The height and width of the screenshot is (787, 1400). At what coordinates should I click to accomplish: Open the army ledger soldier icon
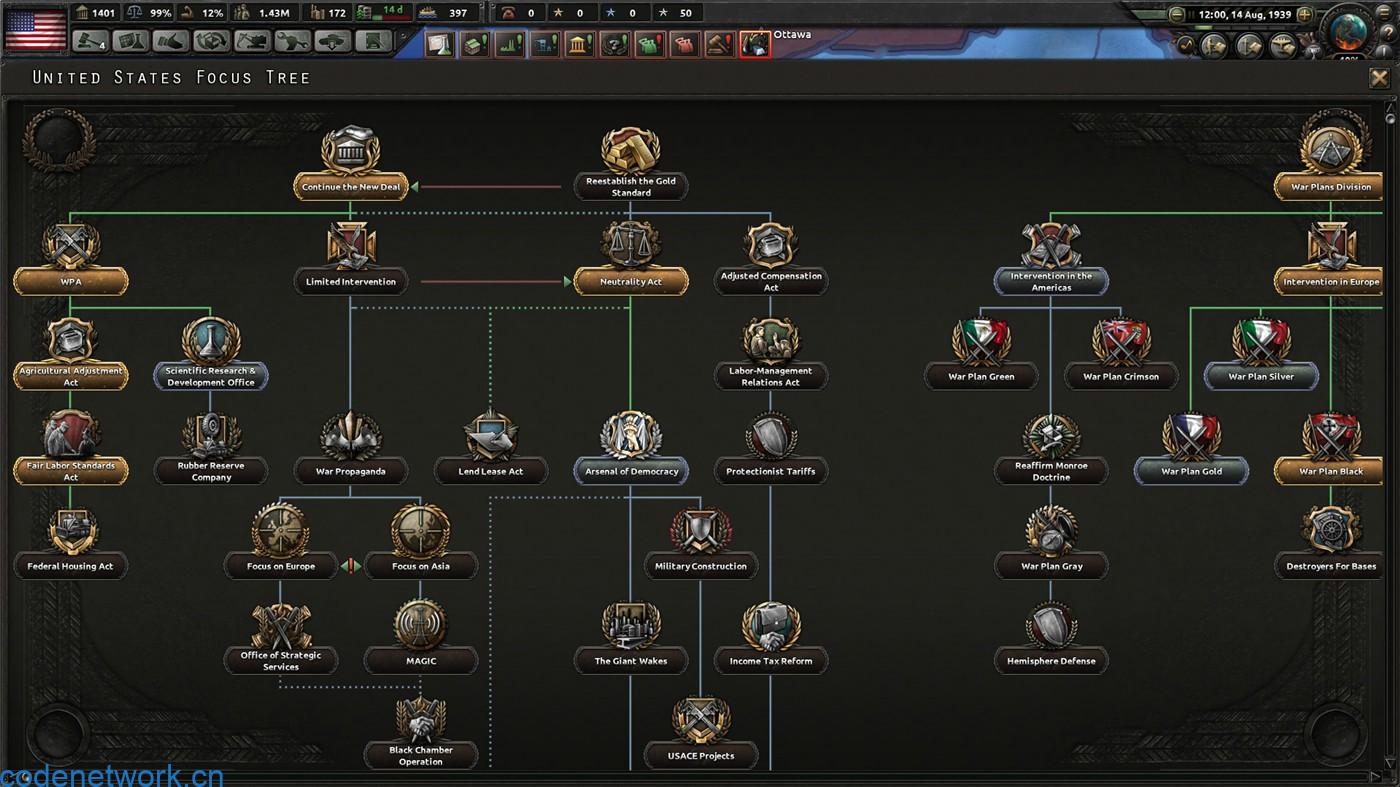1214,46
